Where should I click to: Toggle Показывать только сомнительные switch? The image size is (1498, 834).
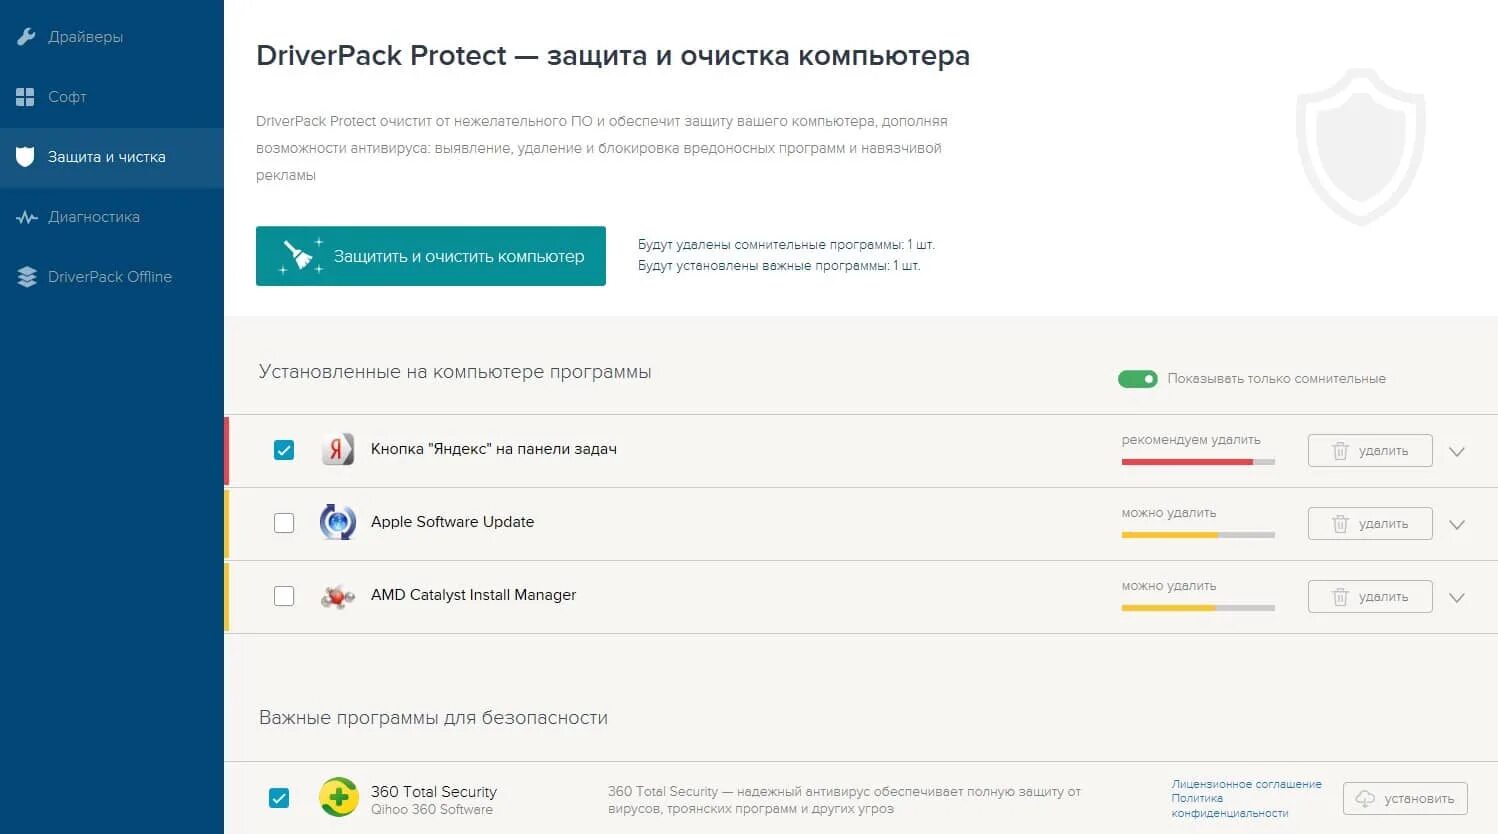point(1138,379)
